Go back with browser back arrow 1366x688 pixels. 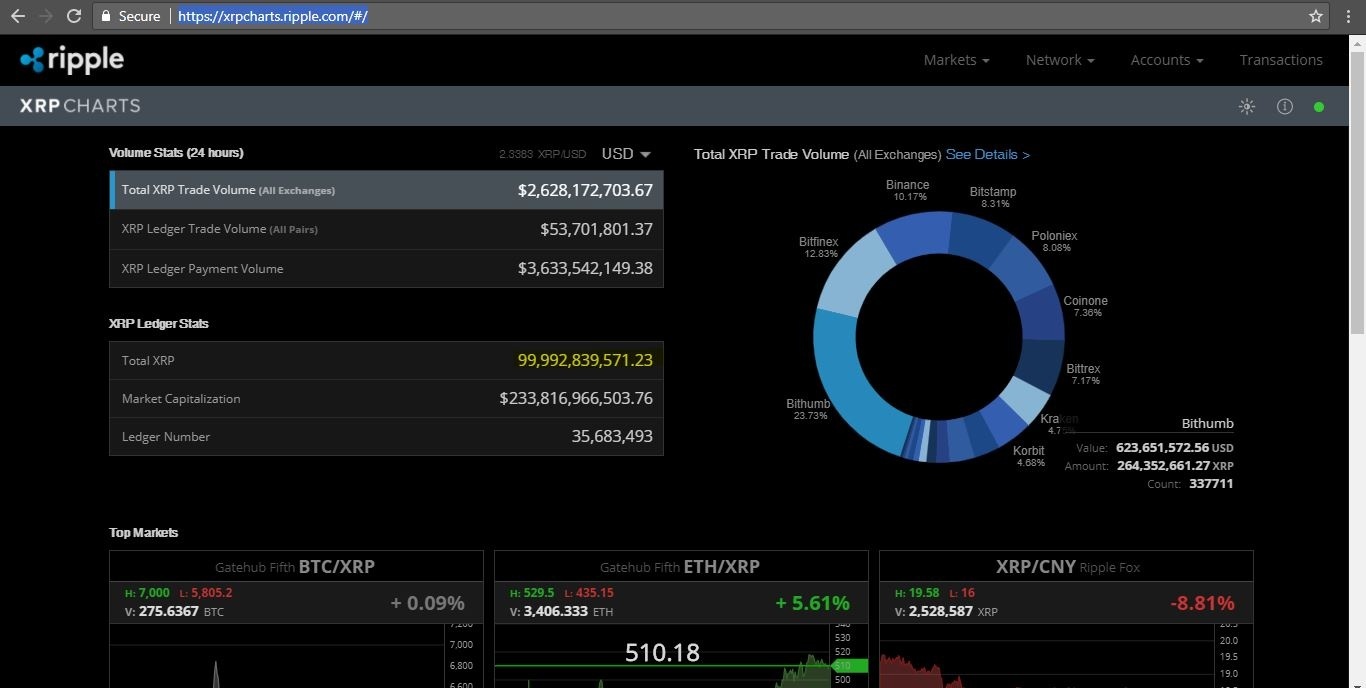coord(17,16)
